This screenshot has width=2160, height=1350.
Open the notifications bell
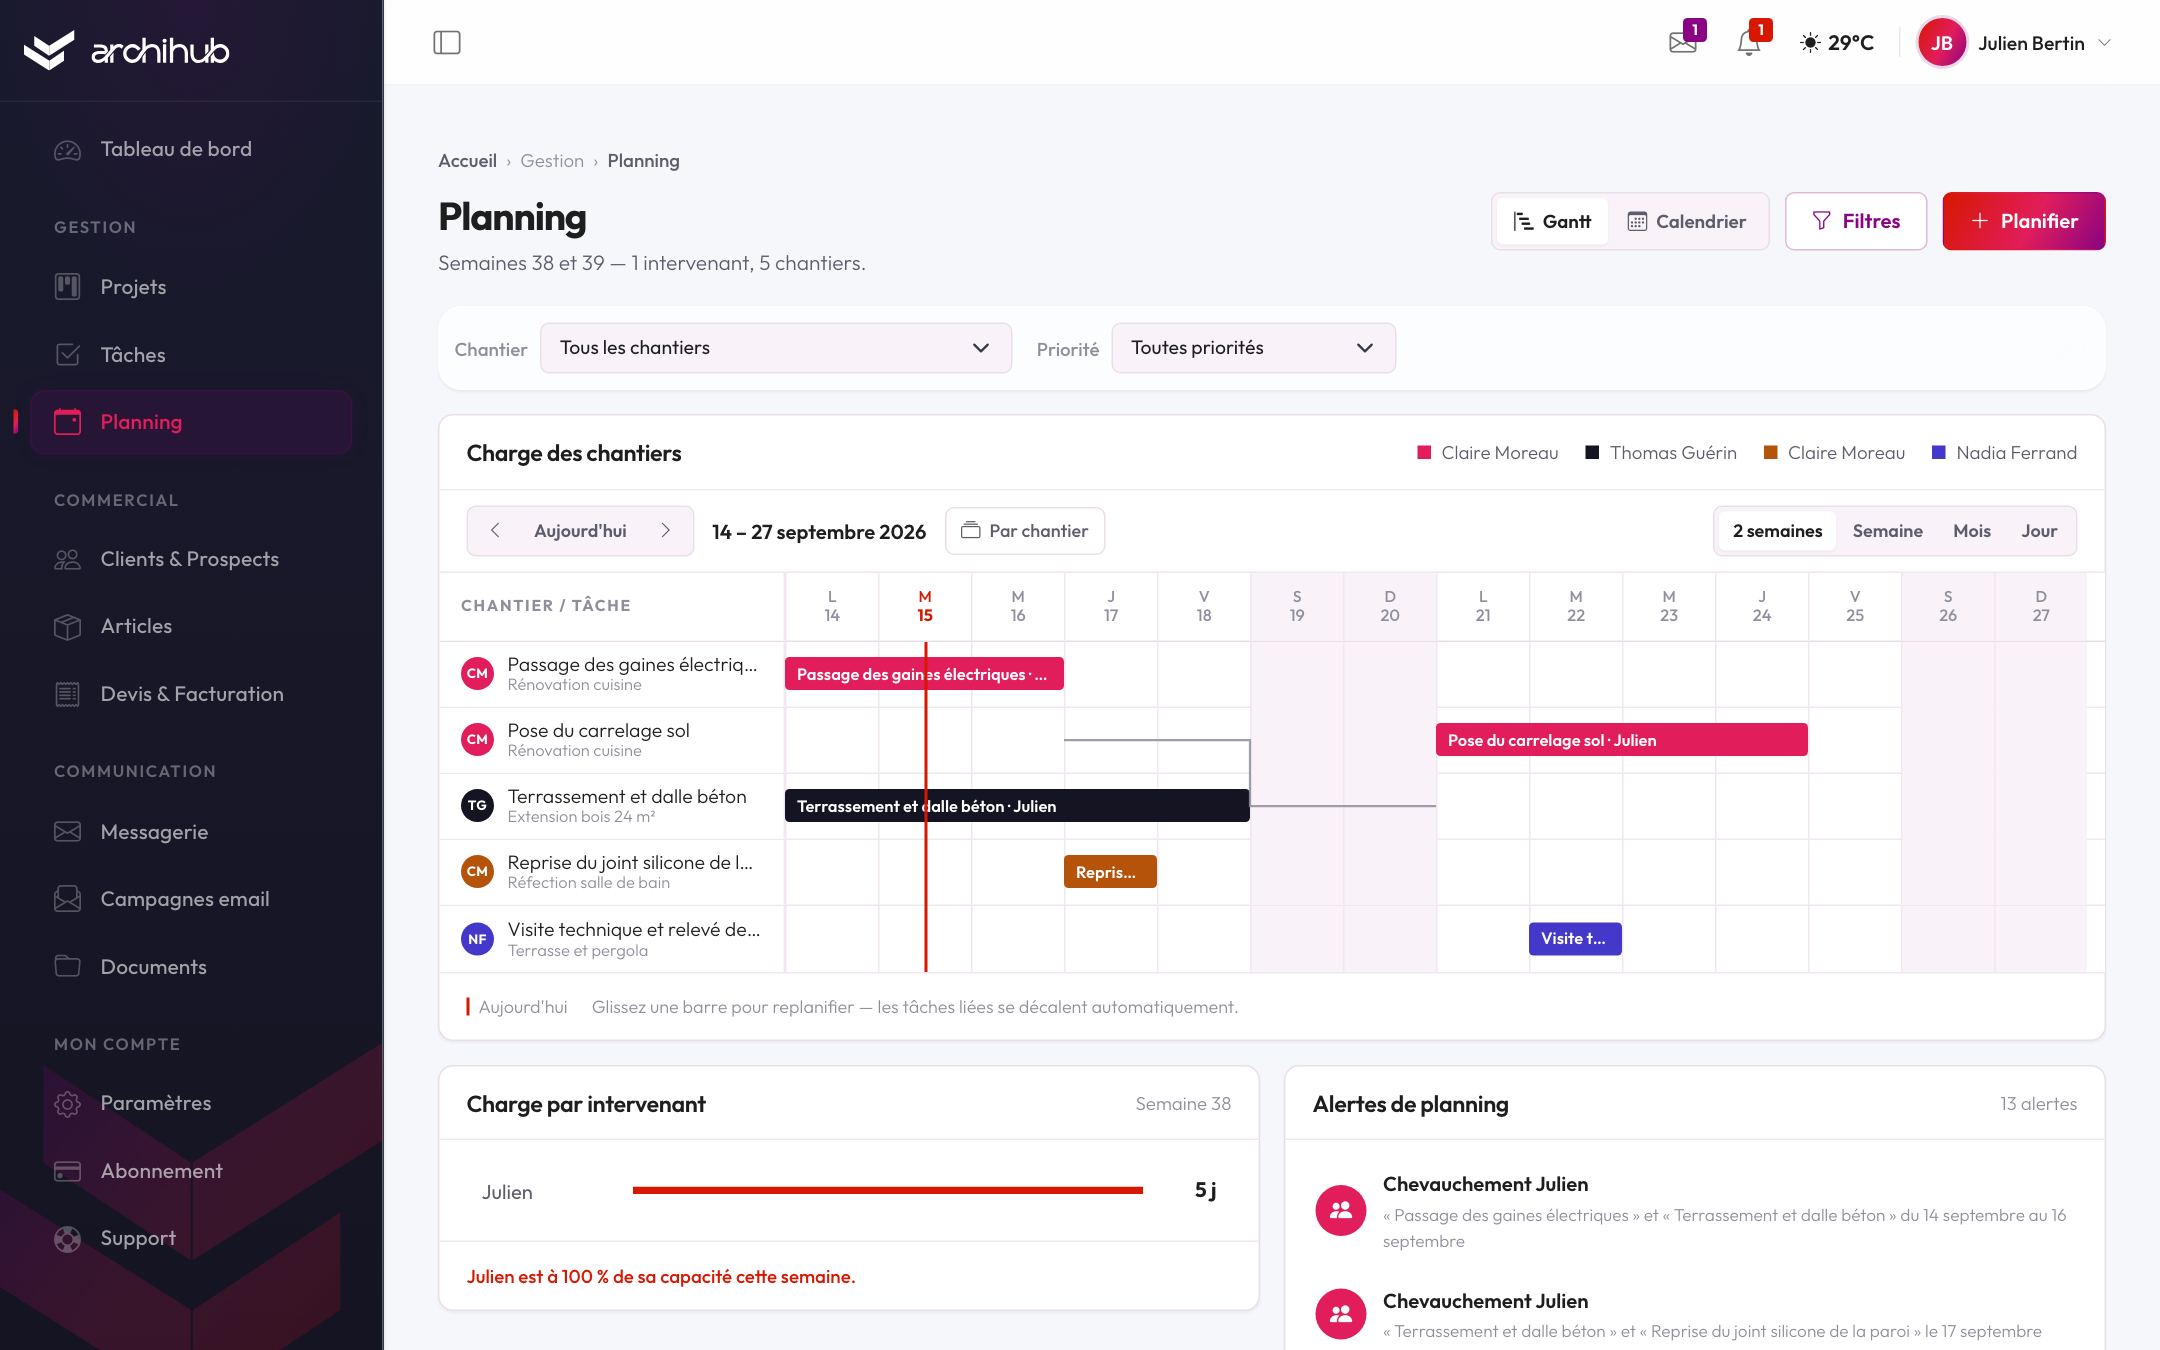(1749, 43)
